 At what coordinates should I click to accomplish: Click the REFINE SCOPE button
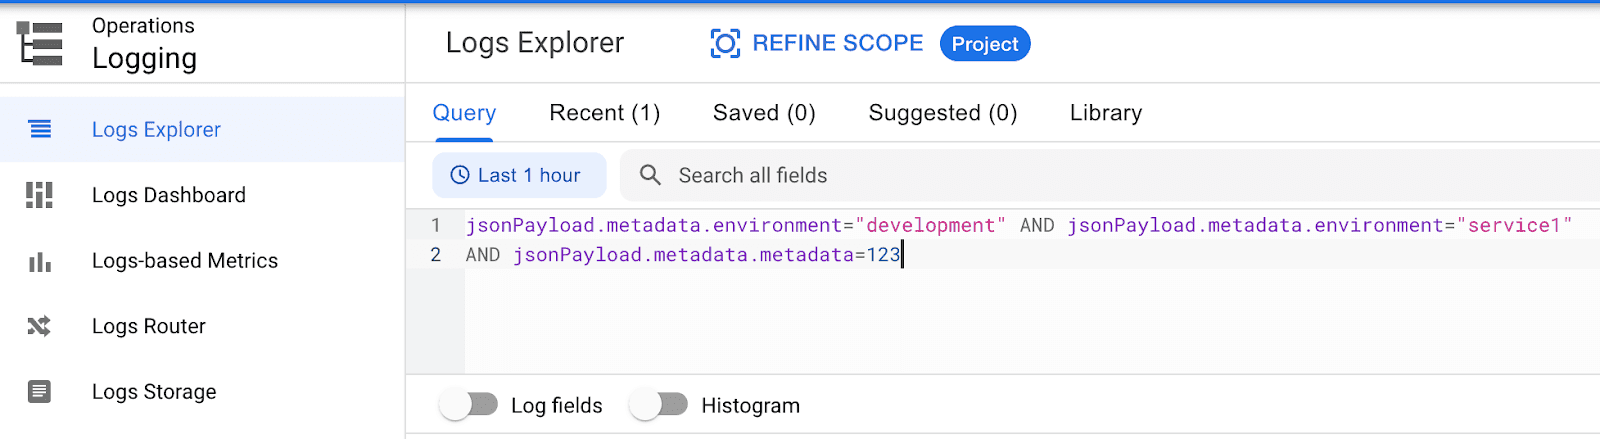pyautogui.click(x=817, y=43)
